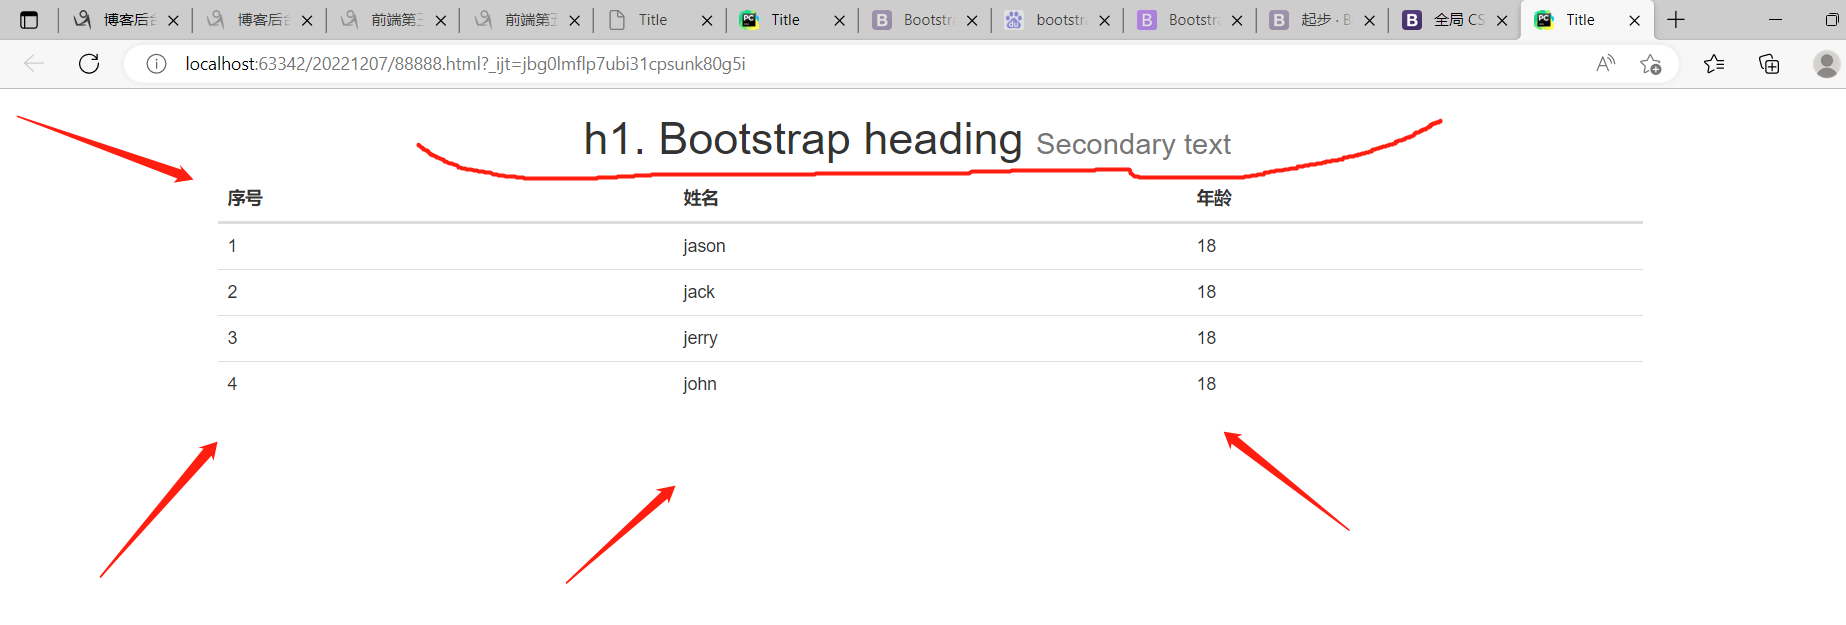This screenshot has width=1846, height=625.
Task: Click the name cell 'jack'
Action: tap(699, 292)
